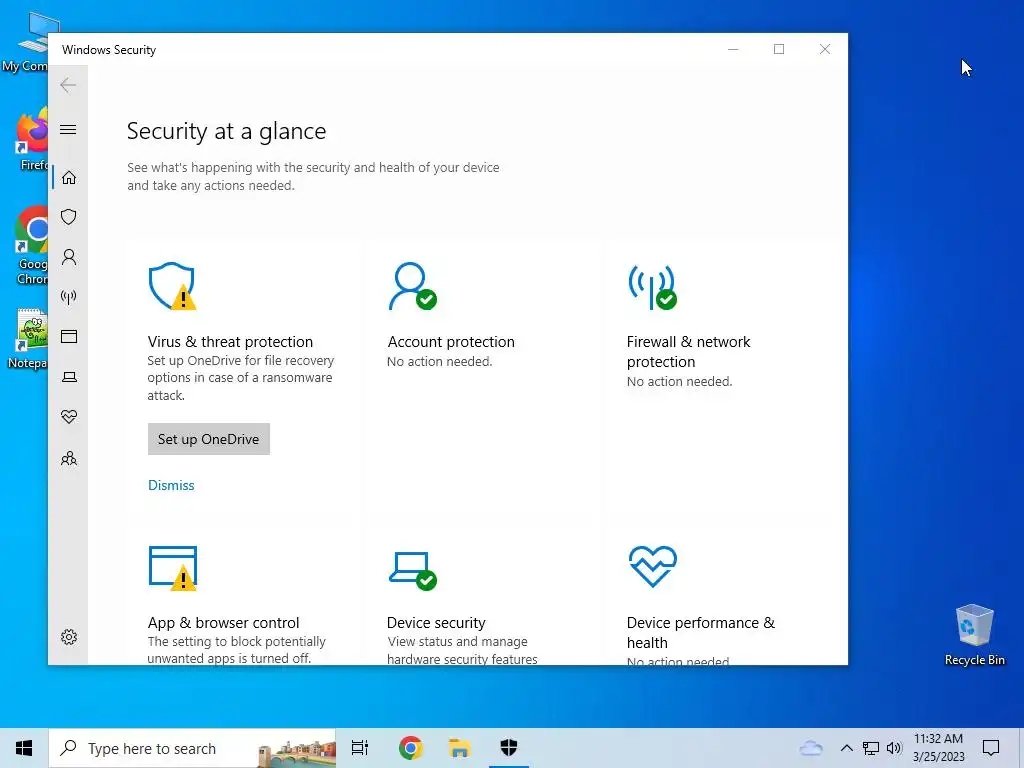The width and height of the screenshot is (1024, 768).
Task: Select the Notepad++ desktop shortcut
Action: coord(30,339)
